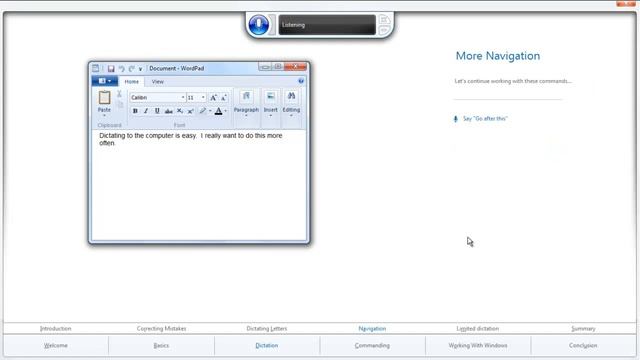Screen dimensions: 640x360
Task: Click the text highlight color pen
Action: pos(202,111)
